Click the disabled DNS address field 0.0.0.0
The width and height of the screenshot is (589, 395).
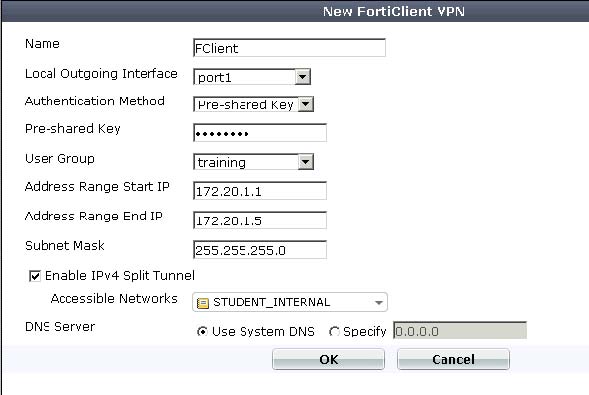pos(460,331)
